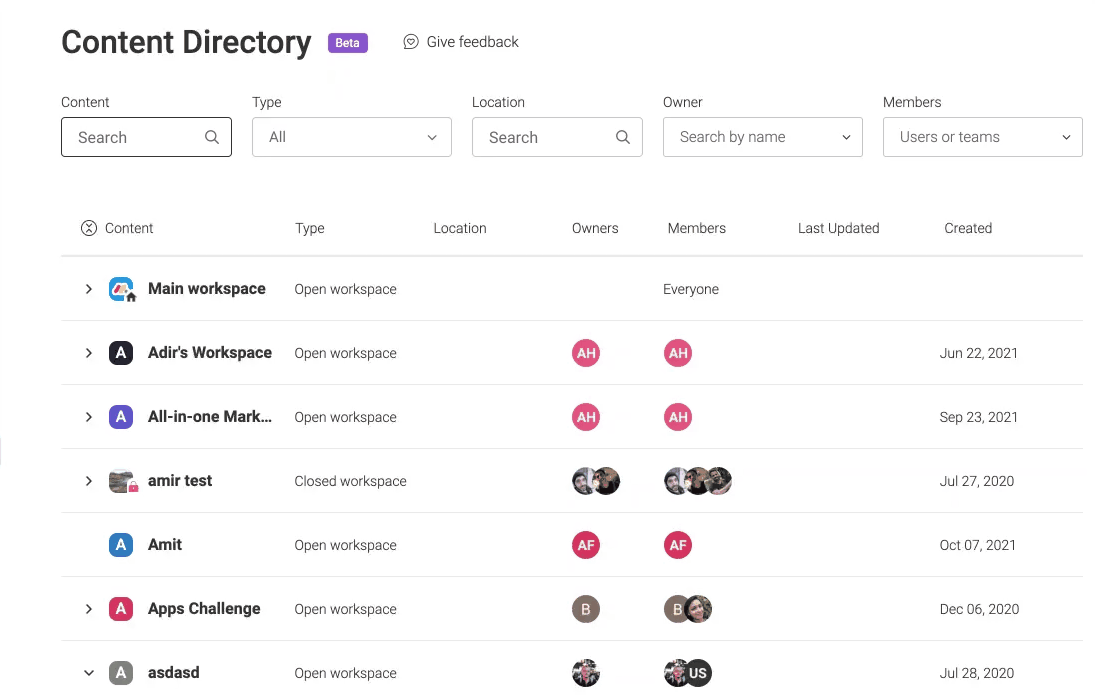Viewport: 1095px width, 696px height.
Task: Click the Jul 28, 2020 created date
Action: click(976, 673)
